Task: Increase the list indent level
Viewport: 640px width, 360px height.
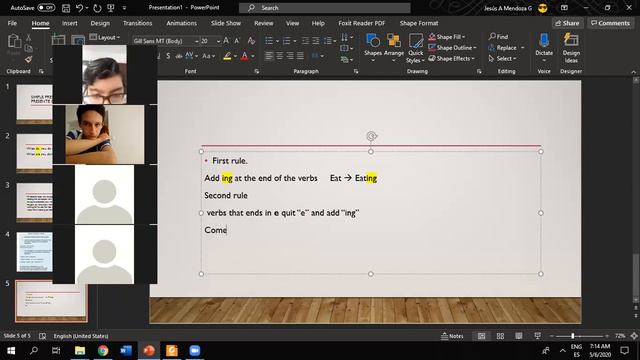Action: tap(316, 41)
